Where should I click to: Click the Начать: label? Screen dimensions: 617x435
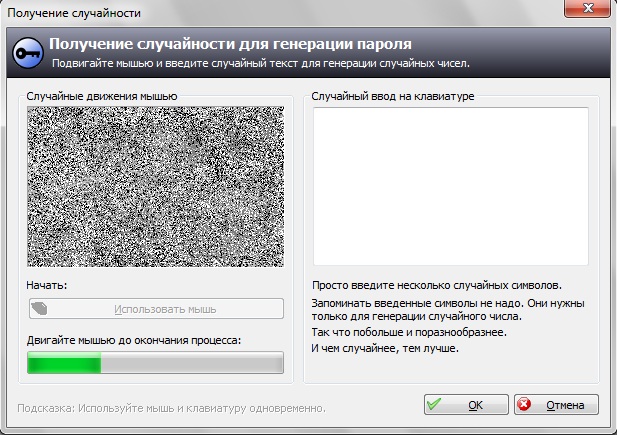click(47, 286)
